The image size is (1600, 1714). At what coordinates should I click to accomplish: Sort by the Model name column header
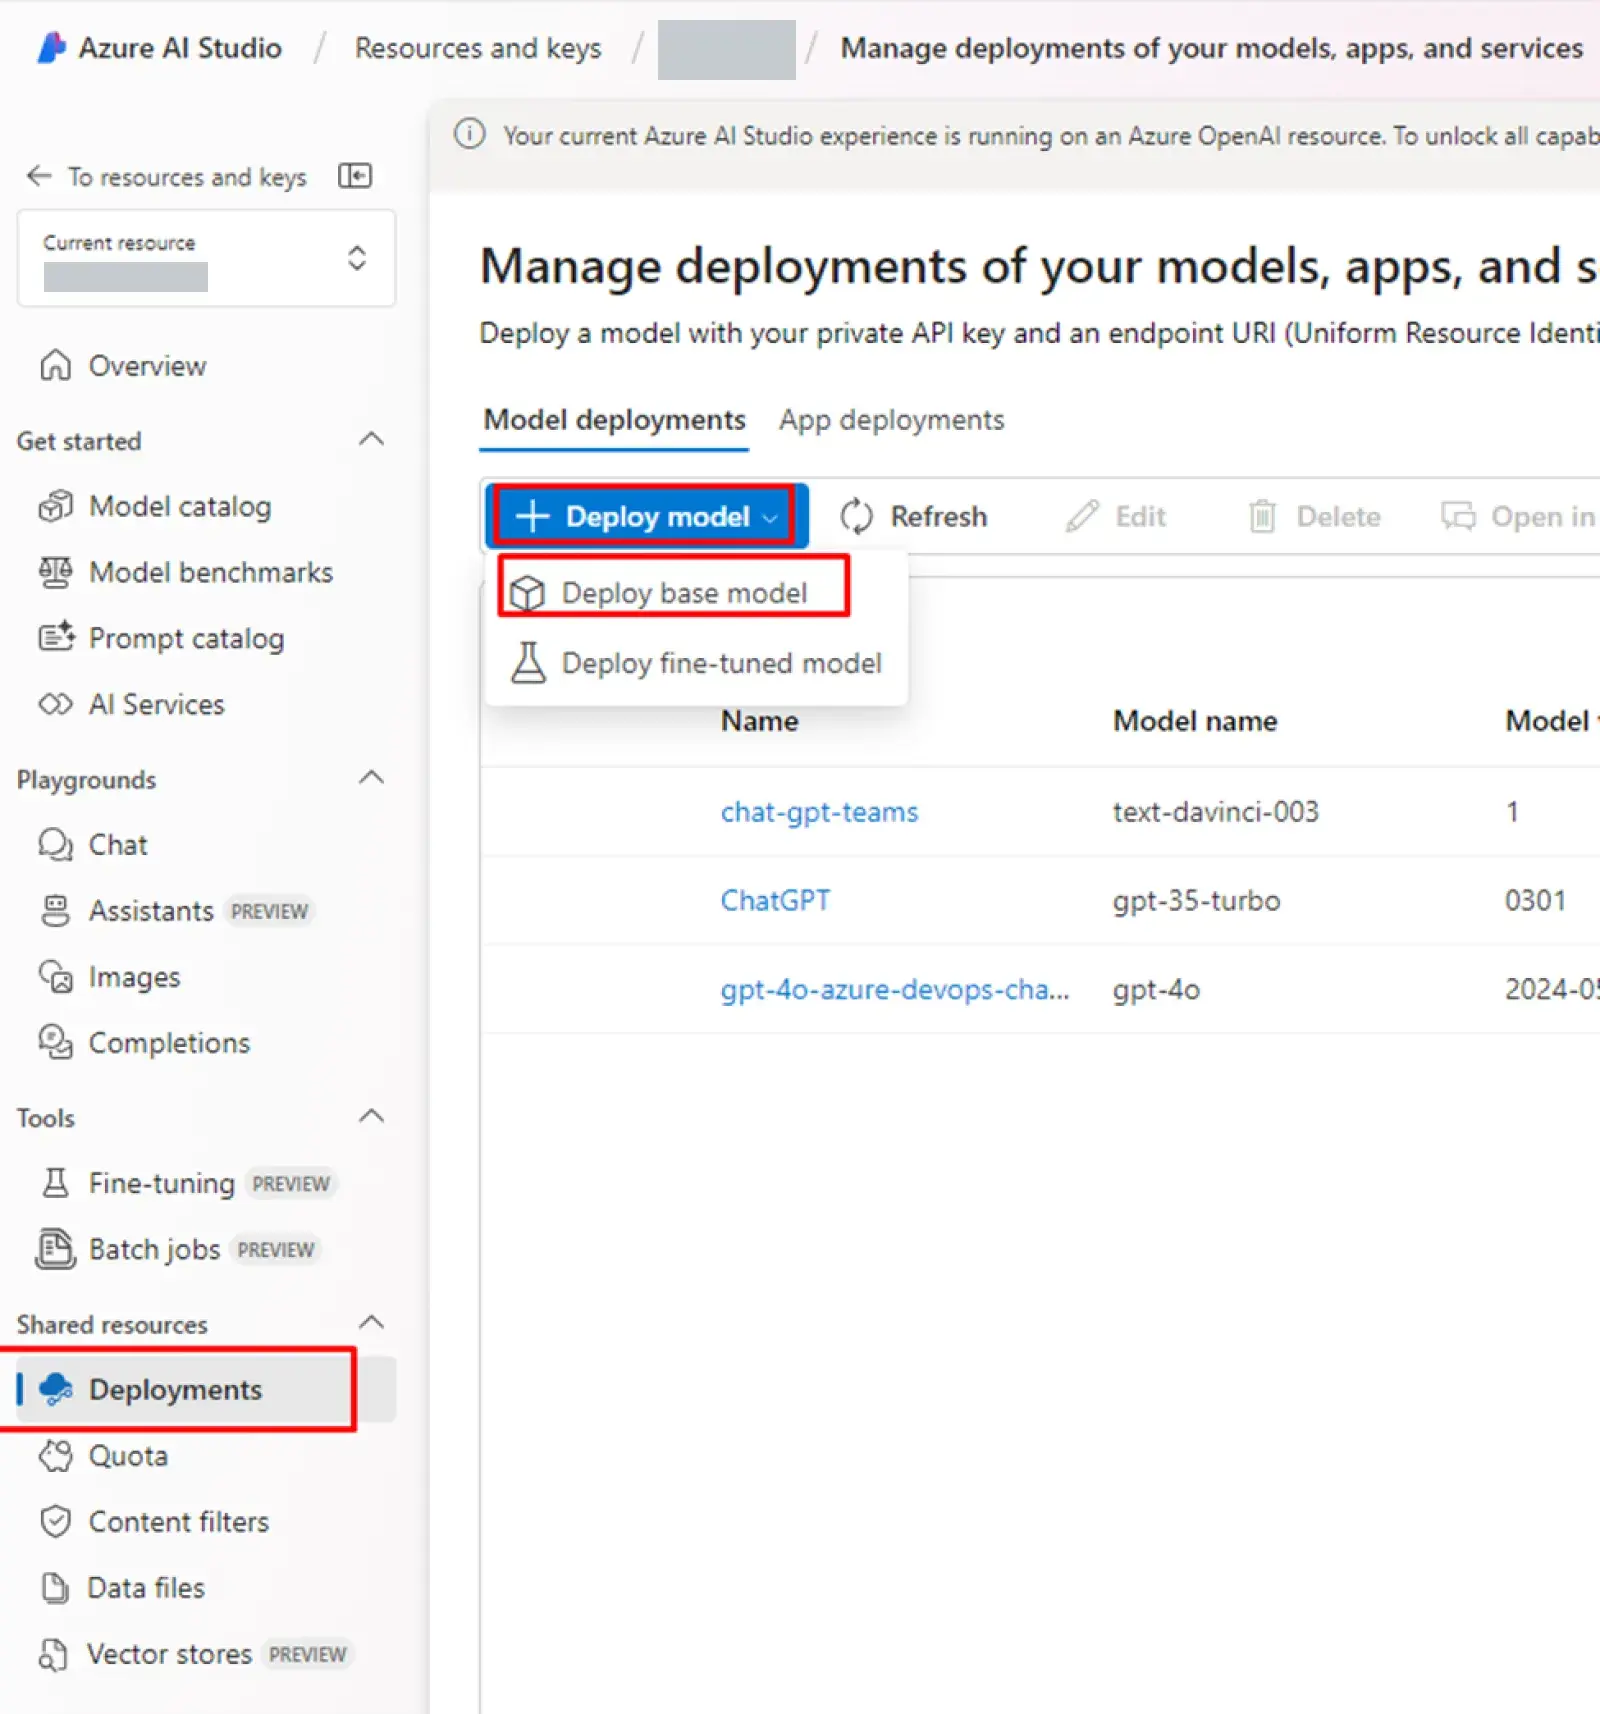[x=1195, y=721]
